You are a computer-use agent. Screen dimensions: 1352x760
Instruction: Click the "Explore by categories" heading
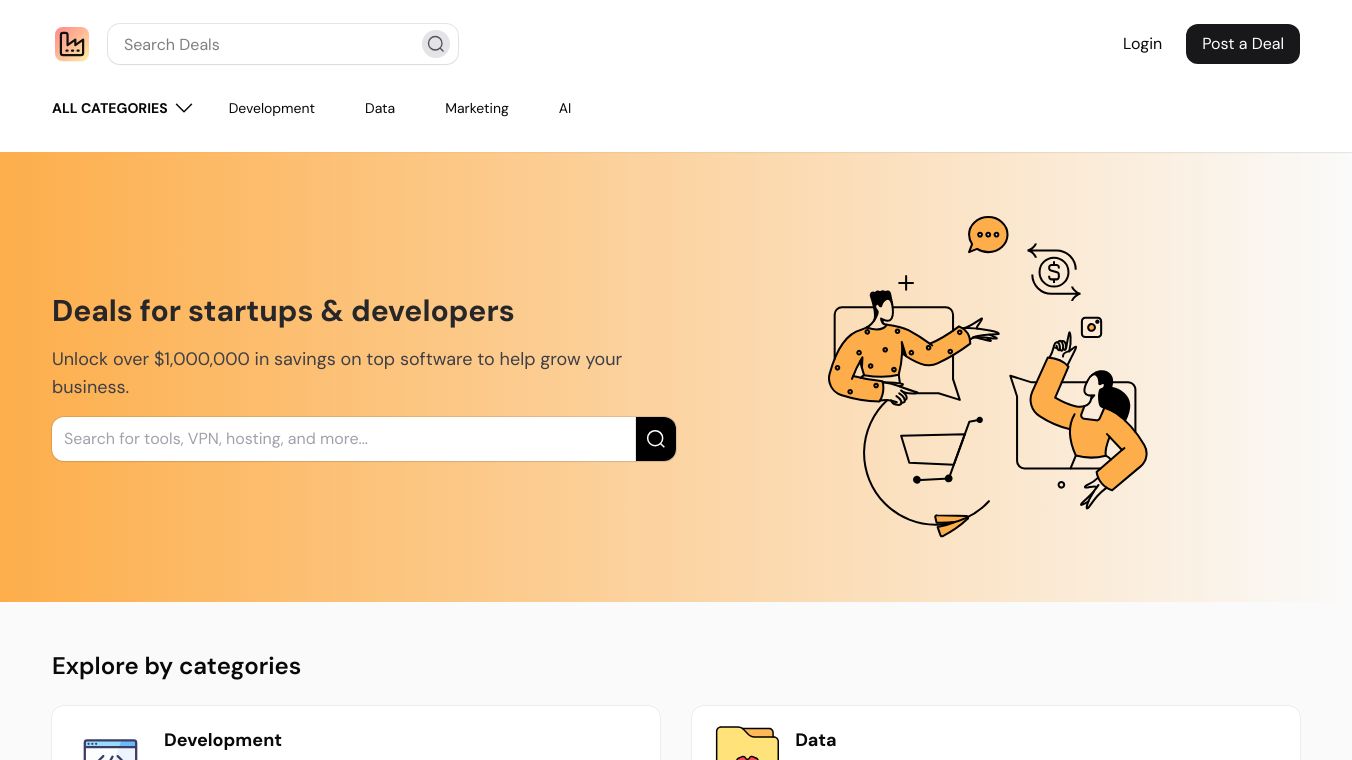176,666
